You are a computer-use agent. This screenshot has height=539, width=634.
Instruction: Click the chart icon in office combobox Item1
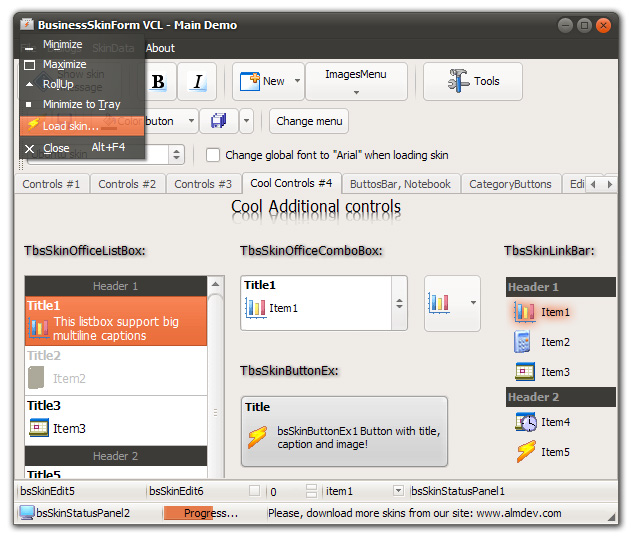[255, 308]
